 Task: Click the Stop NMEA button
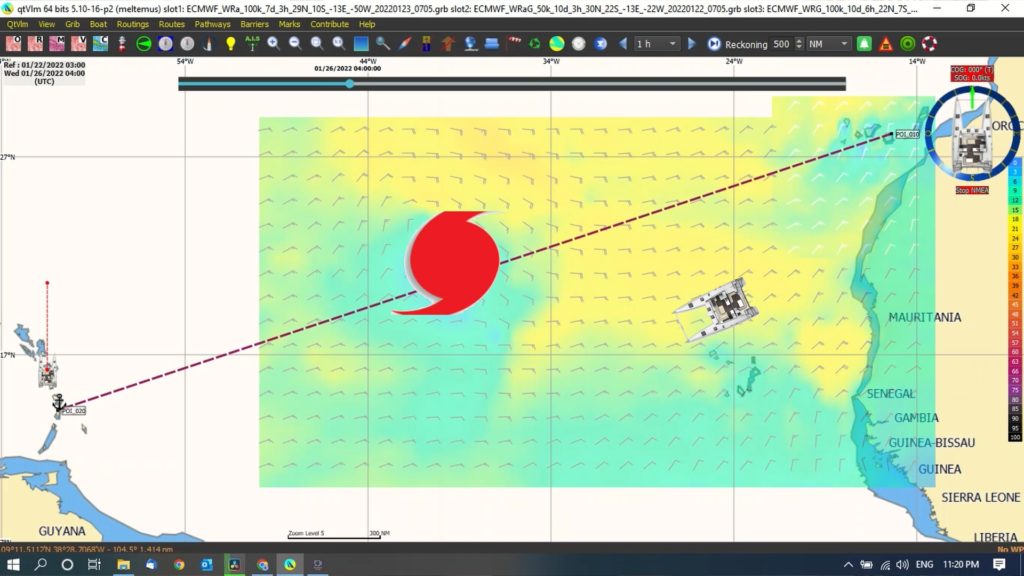973,190
